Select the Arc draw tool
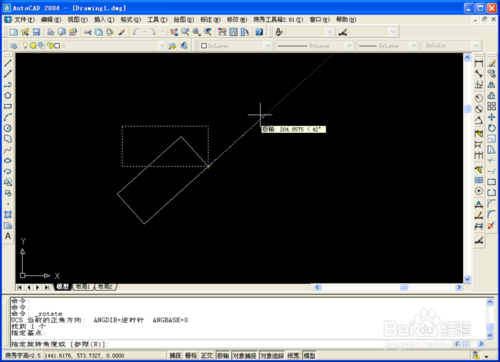This screenshot has width=500, height=362. 8,117
